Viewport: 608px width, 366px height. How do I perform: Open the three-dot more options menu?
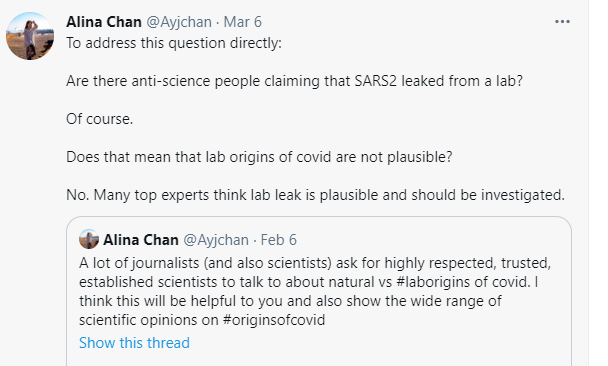(562, 22)
